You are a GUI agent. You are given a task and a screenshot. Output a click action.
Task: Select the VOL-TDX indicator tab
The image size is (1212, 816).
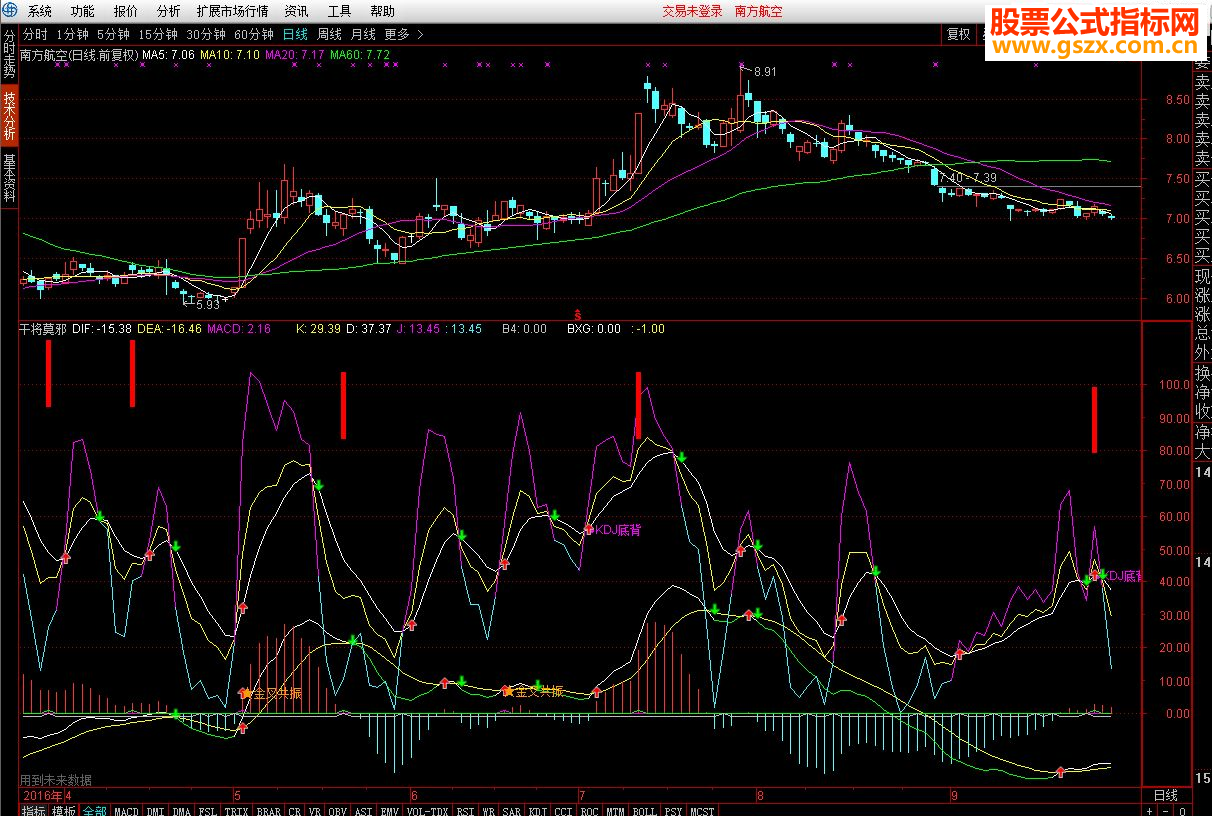point(428,810)
